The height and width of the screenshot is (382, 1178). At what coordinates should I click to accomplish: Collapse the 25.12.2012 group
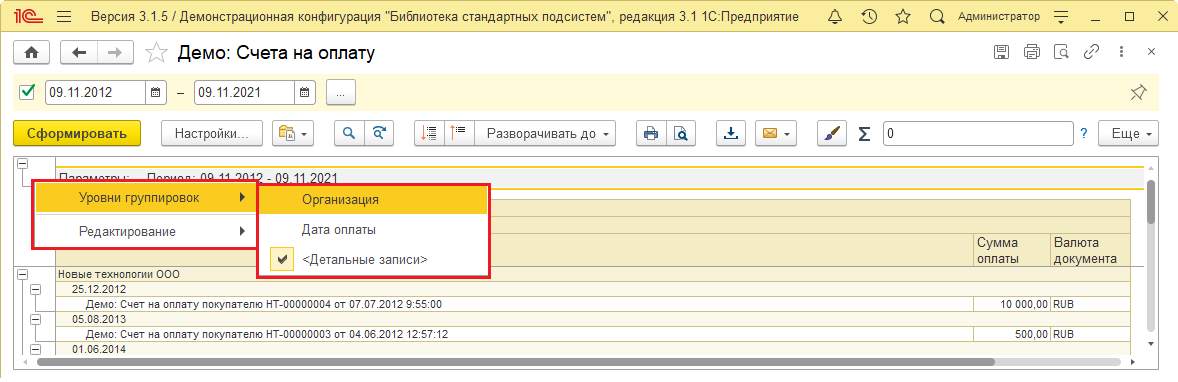pyautogui.click(x=34, y=289)
